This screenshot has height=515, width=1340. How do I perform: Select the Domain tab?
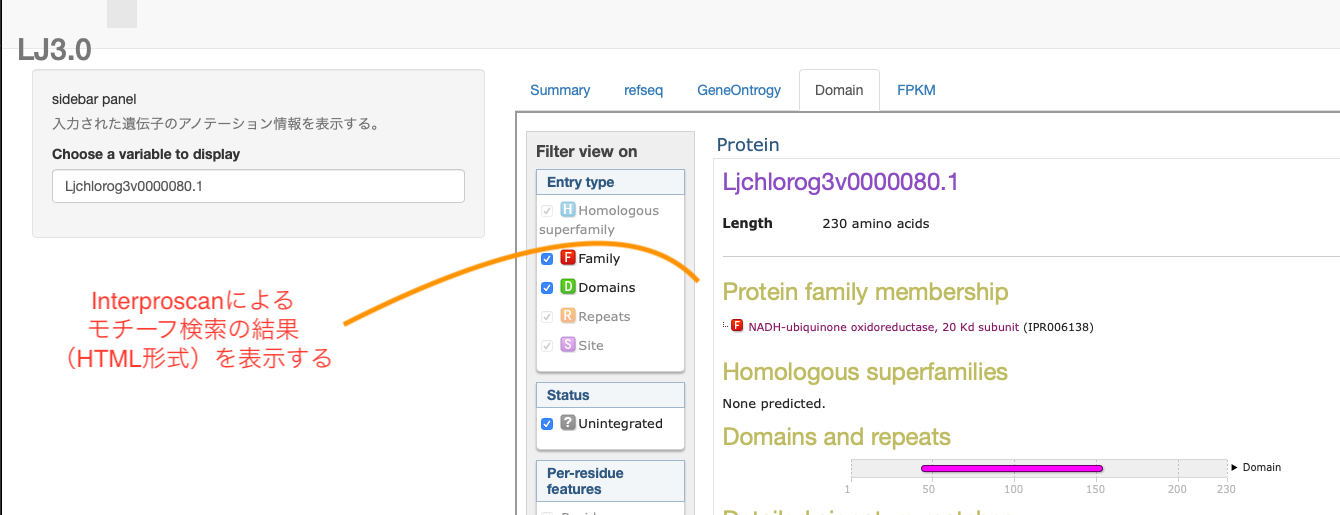(839, 90)
